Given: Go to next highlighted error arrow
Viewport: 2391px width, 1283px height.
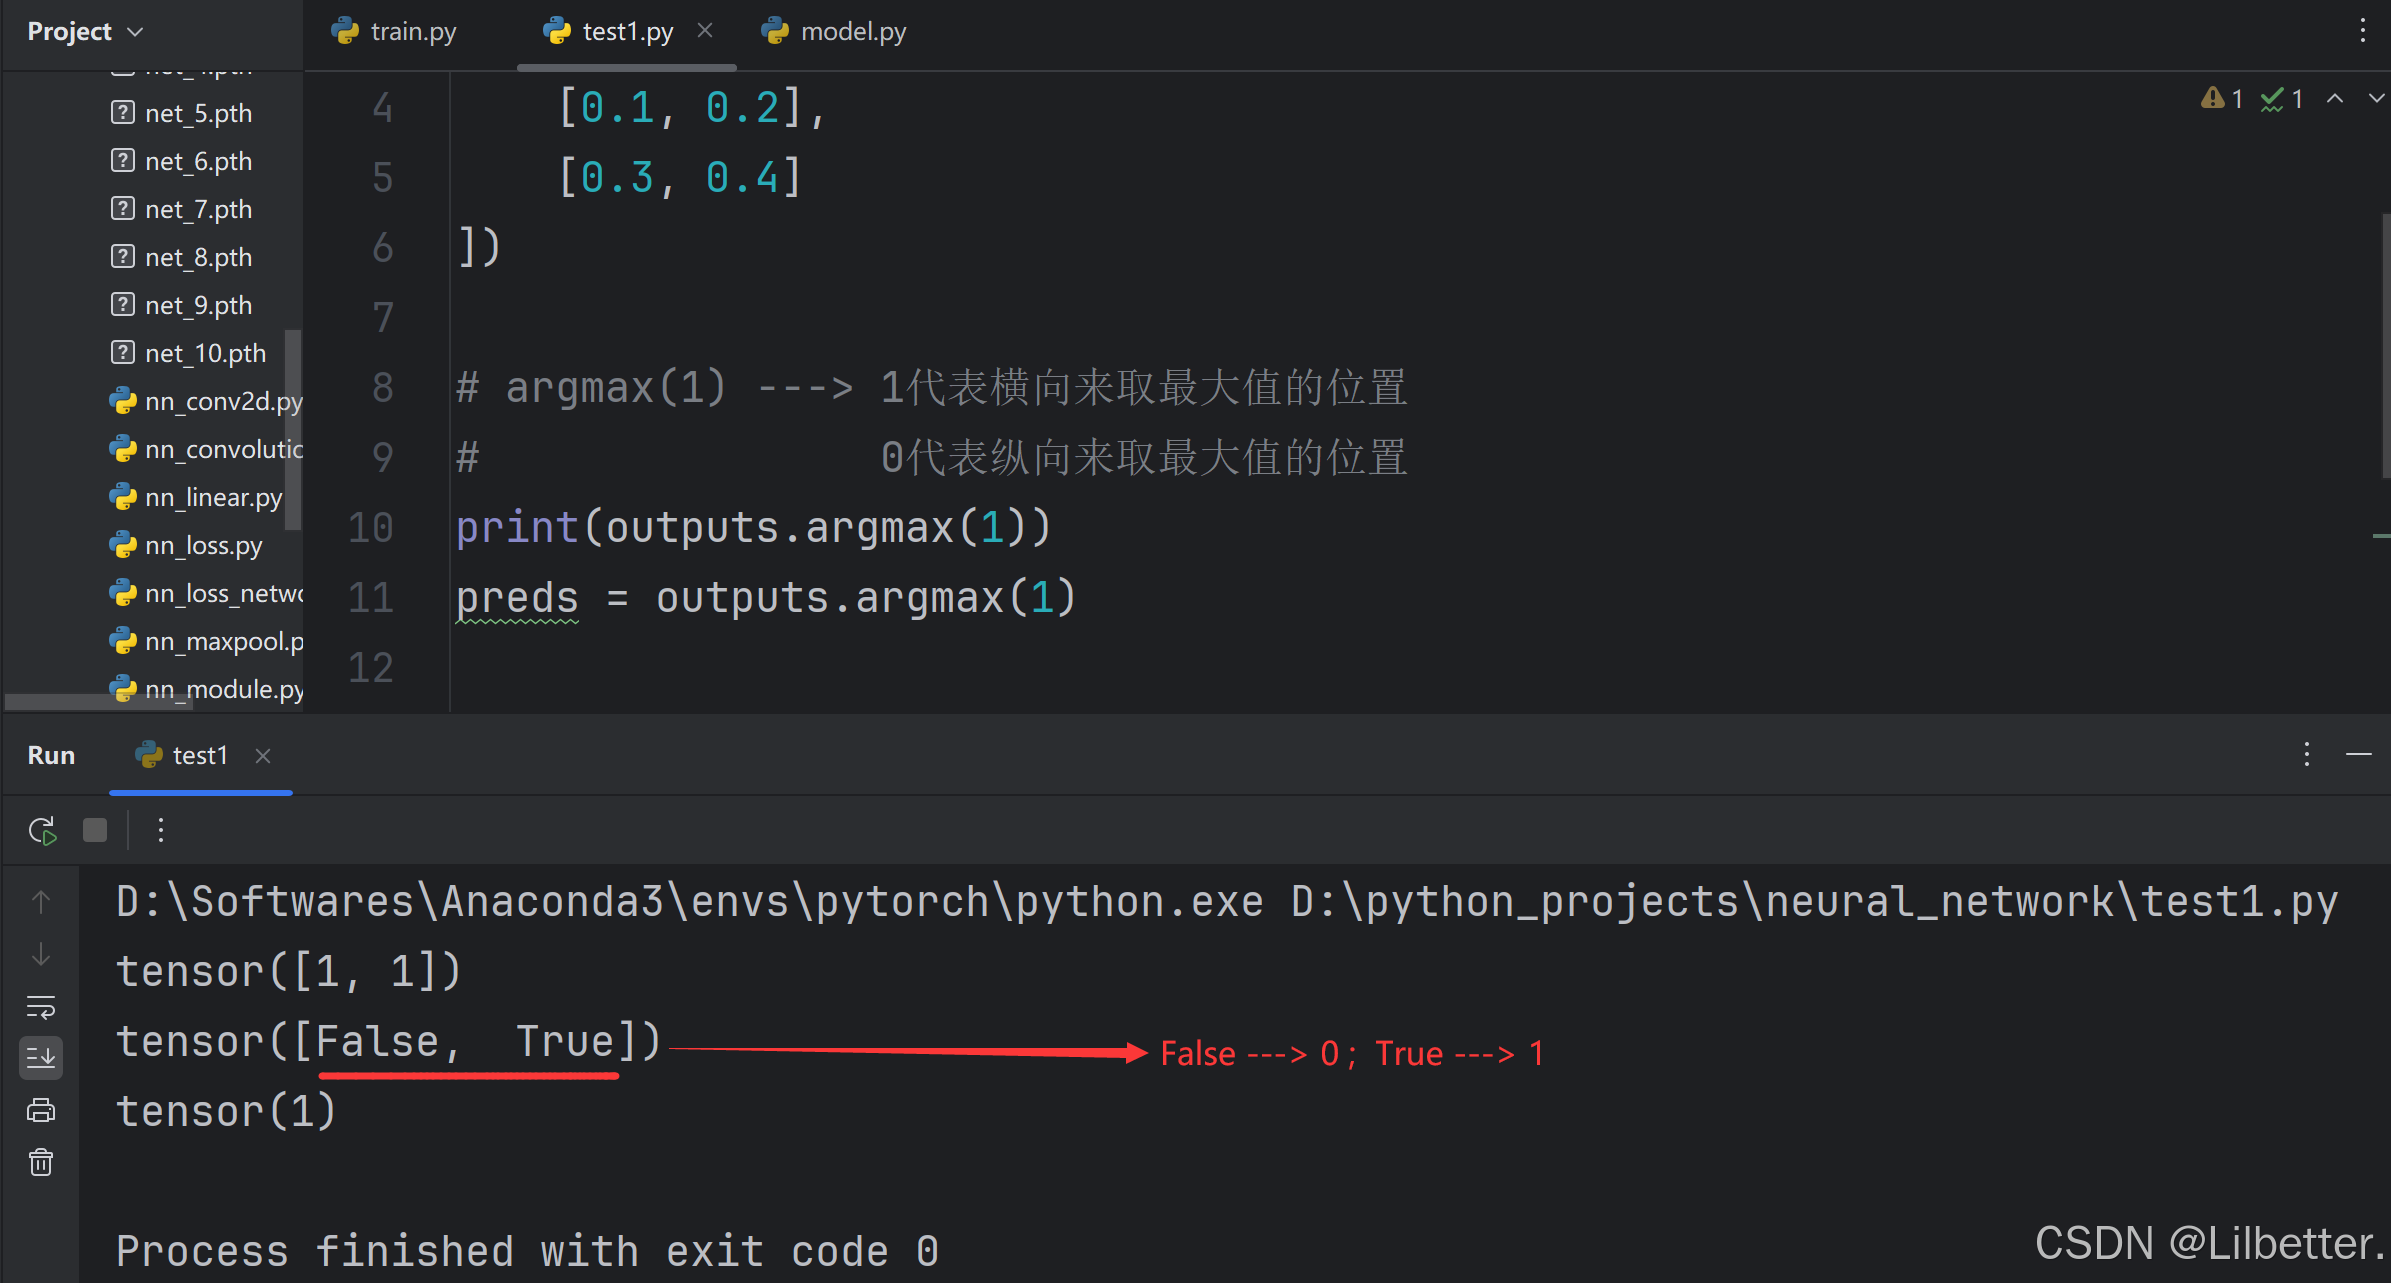Looking at the screenshot, I should pyautogui.click(x=2376, y=98).
